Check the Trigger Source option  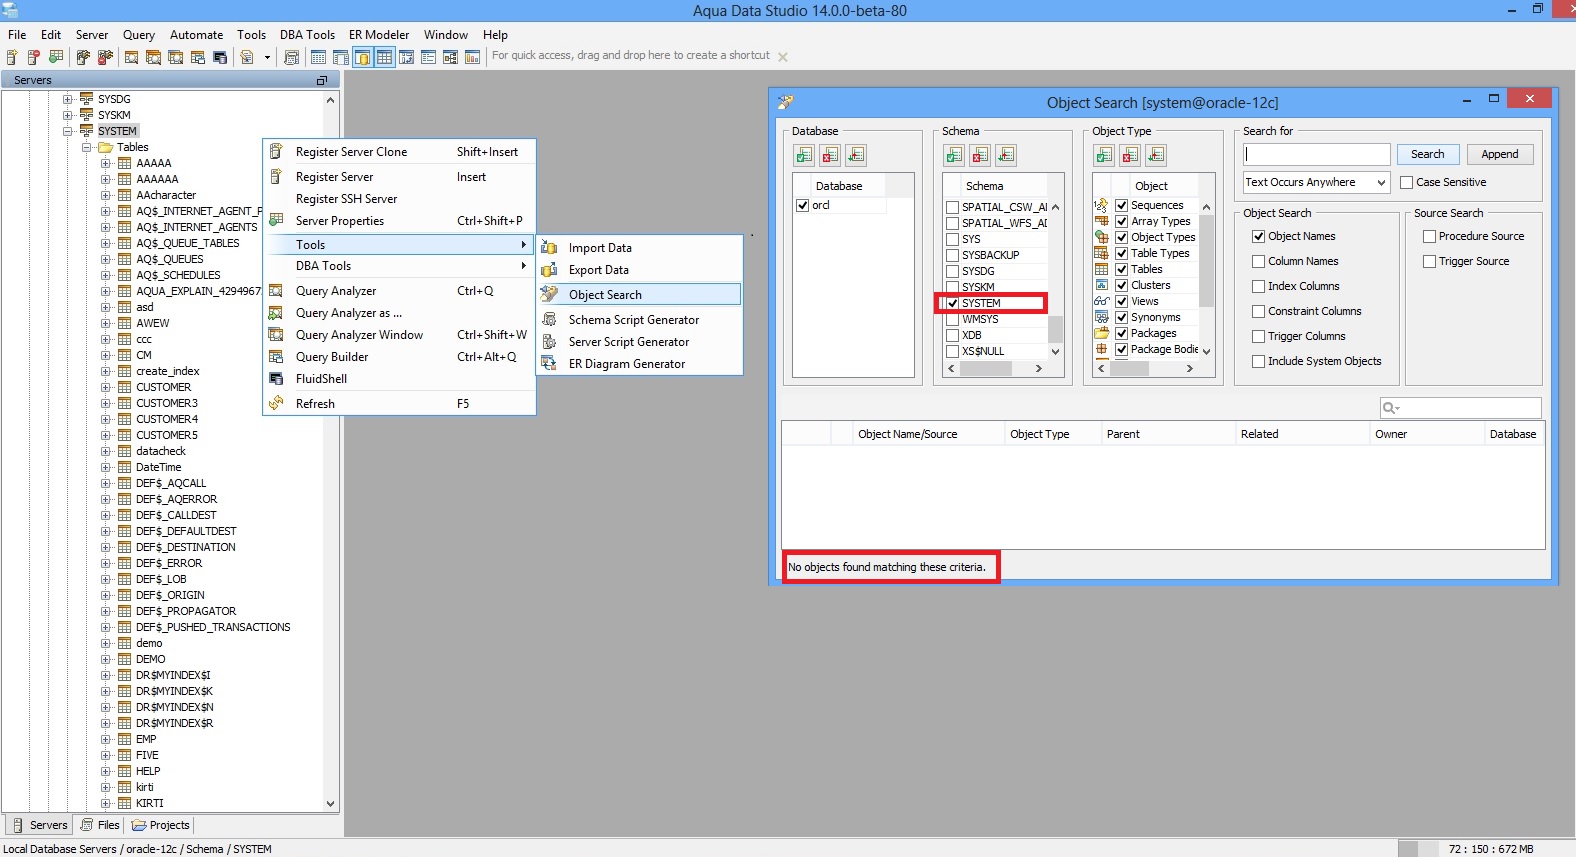pos(1430,261)
